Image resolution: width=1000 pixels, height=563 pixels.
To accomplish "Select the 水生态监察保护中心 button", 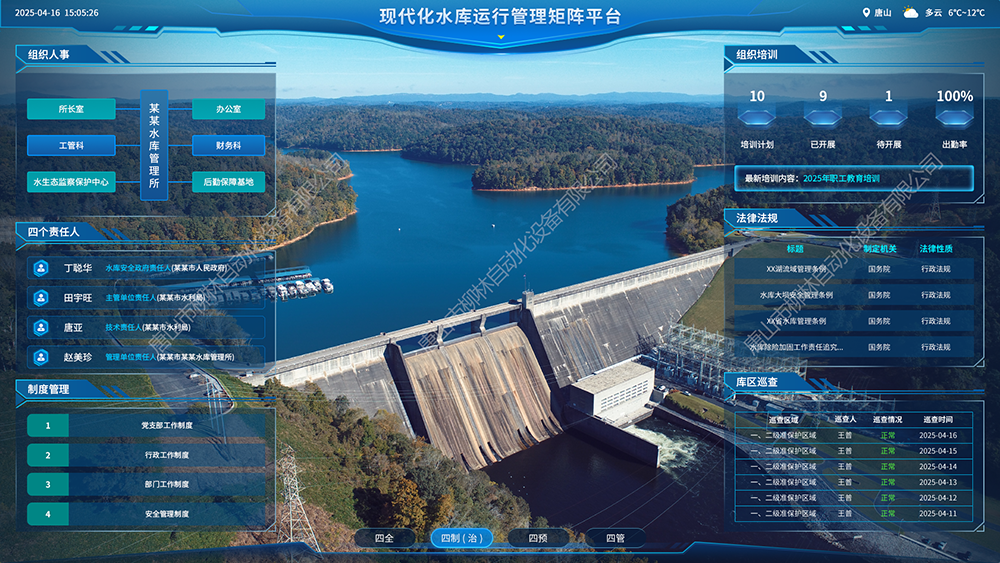I will [71, 182].
